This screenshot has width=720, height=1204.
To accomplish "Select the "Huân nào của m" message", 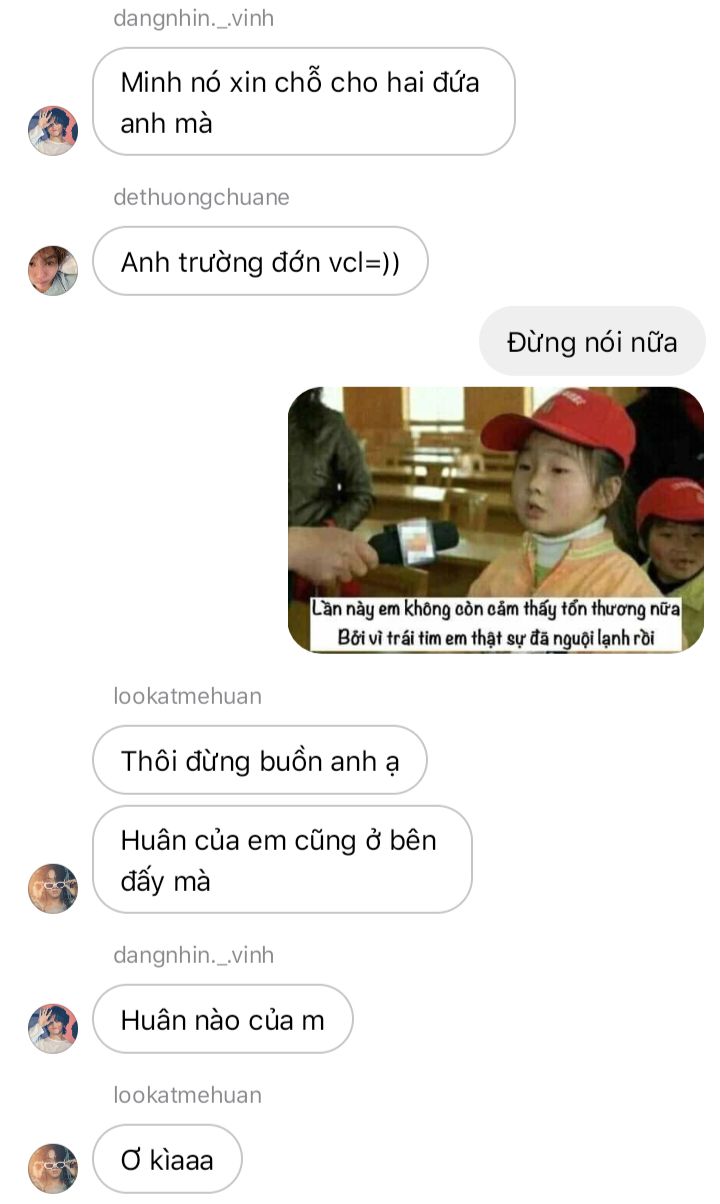I will point(222,1020).
